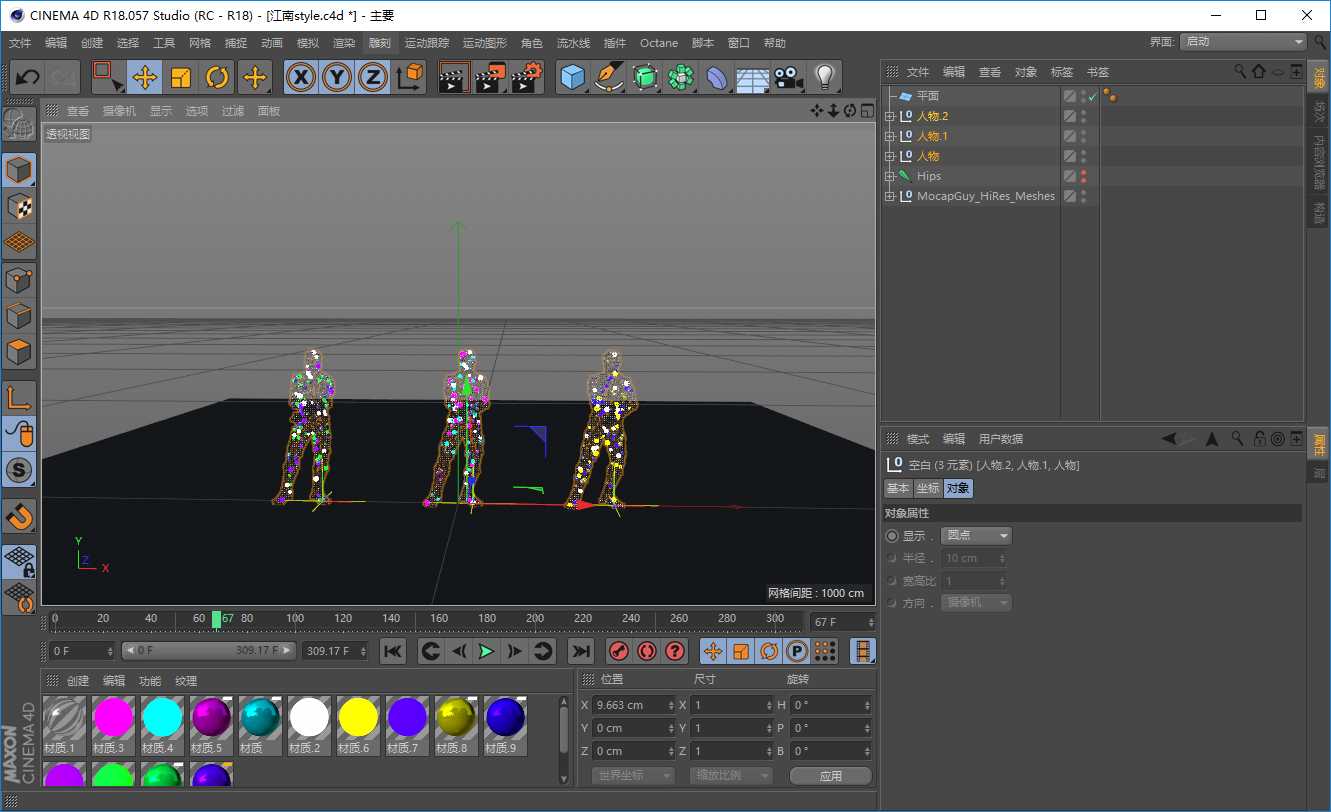Click record active objects key button
Image resolution: width=1331 pixels, height=812 pixels.
click(619, 651)
